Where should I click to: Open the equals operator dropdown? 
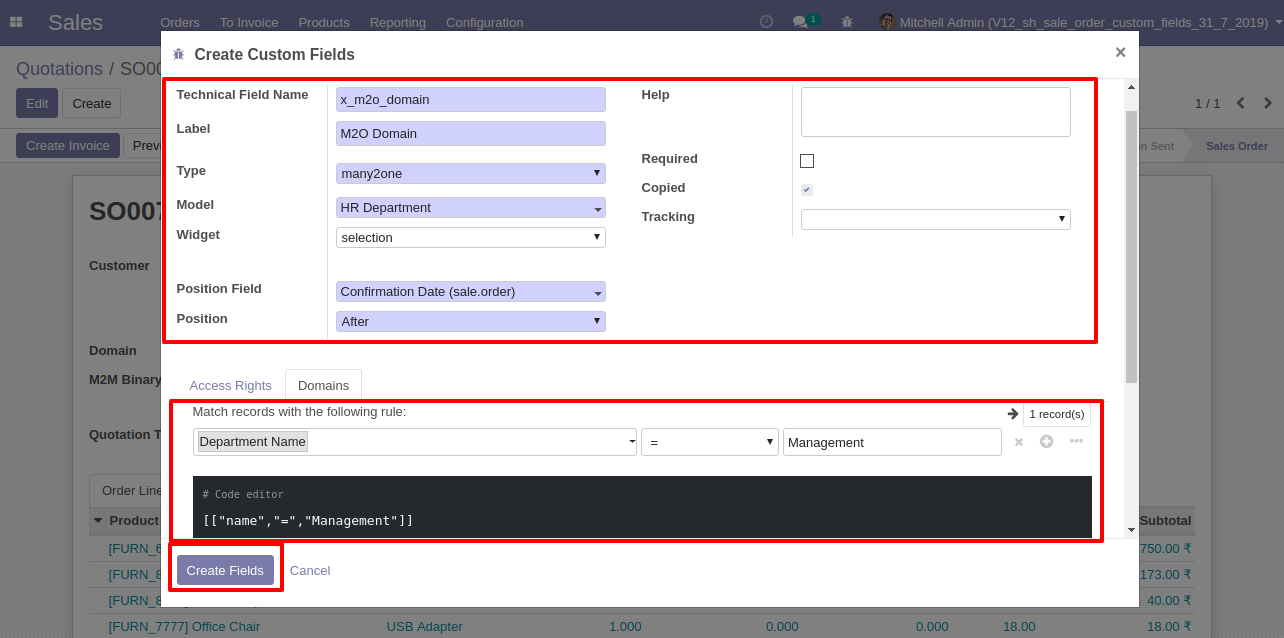tap(710, 442)
